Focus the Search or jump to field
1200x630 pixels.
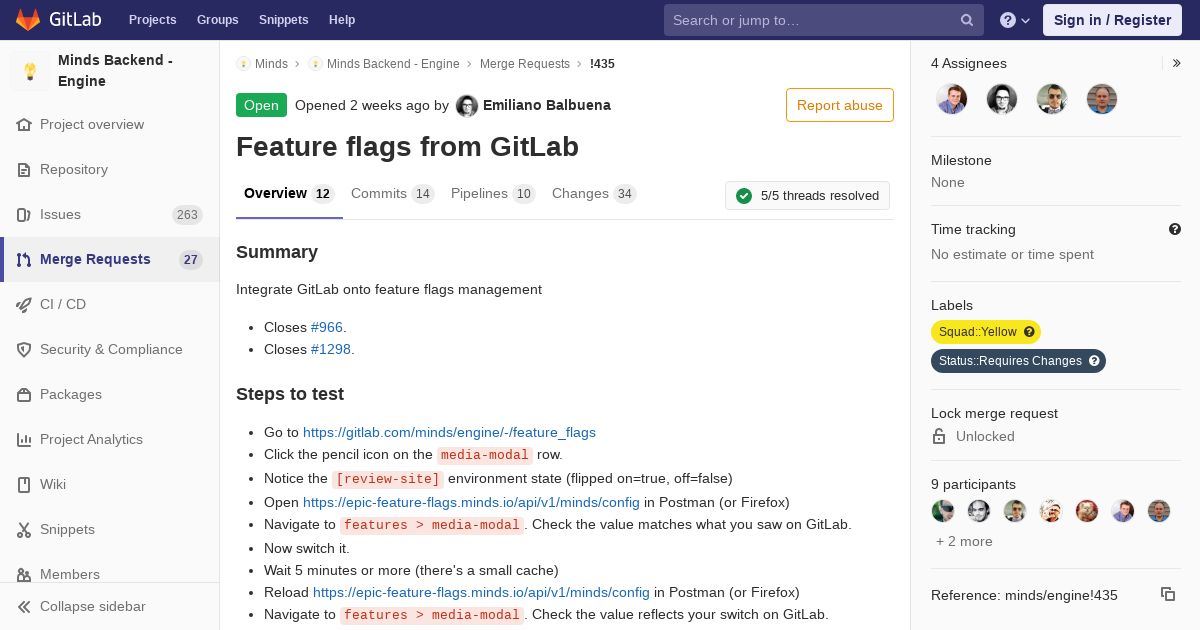pyautogui.click(x=810, y=20)
